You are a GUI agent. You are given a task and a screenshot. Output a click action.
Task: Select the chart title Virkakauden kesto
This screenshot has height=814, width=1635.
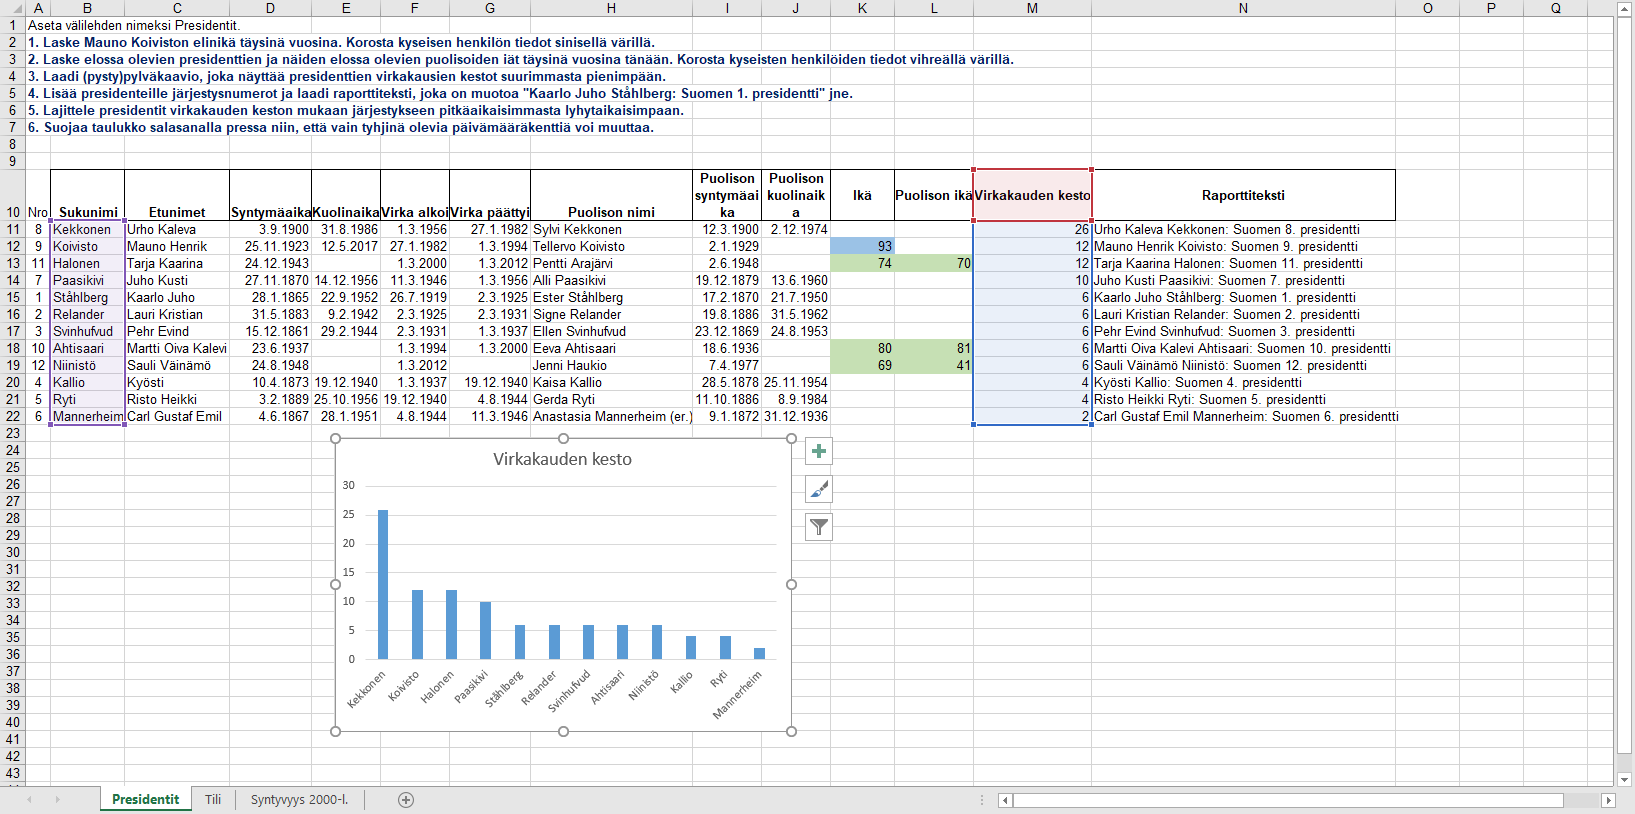click(x=562, y=460)
